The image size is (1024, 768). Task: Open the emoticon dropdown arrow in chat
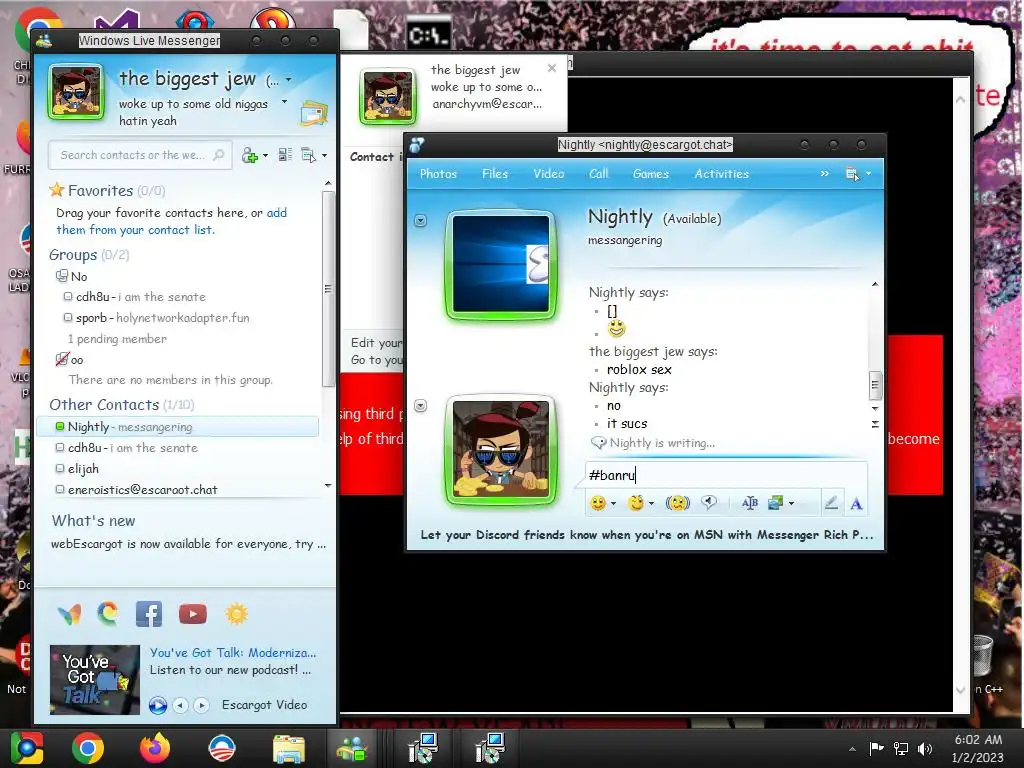click(613, 504)
